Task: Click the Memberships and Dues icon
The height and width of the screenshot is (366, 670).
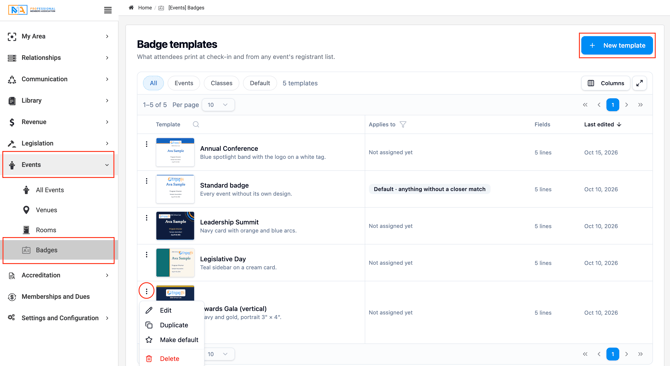Action: click(12, 297)
